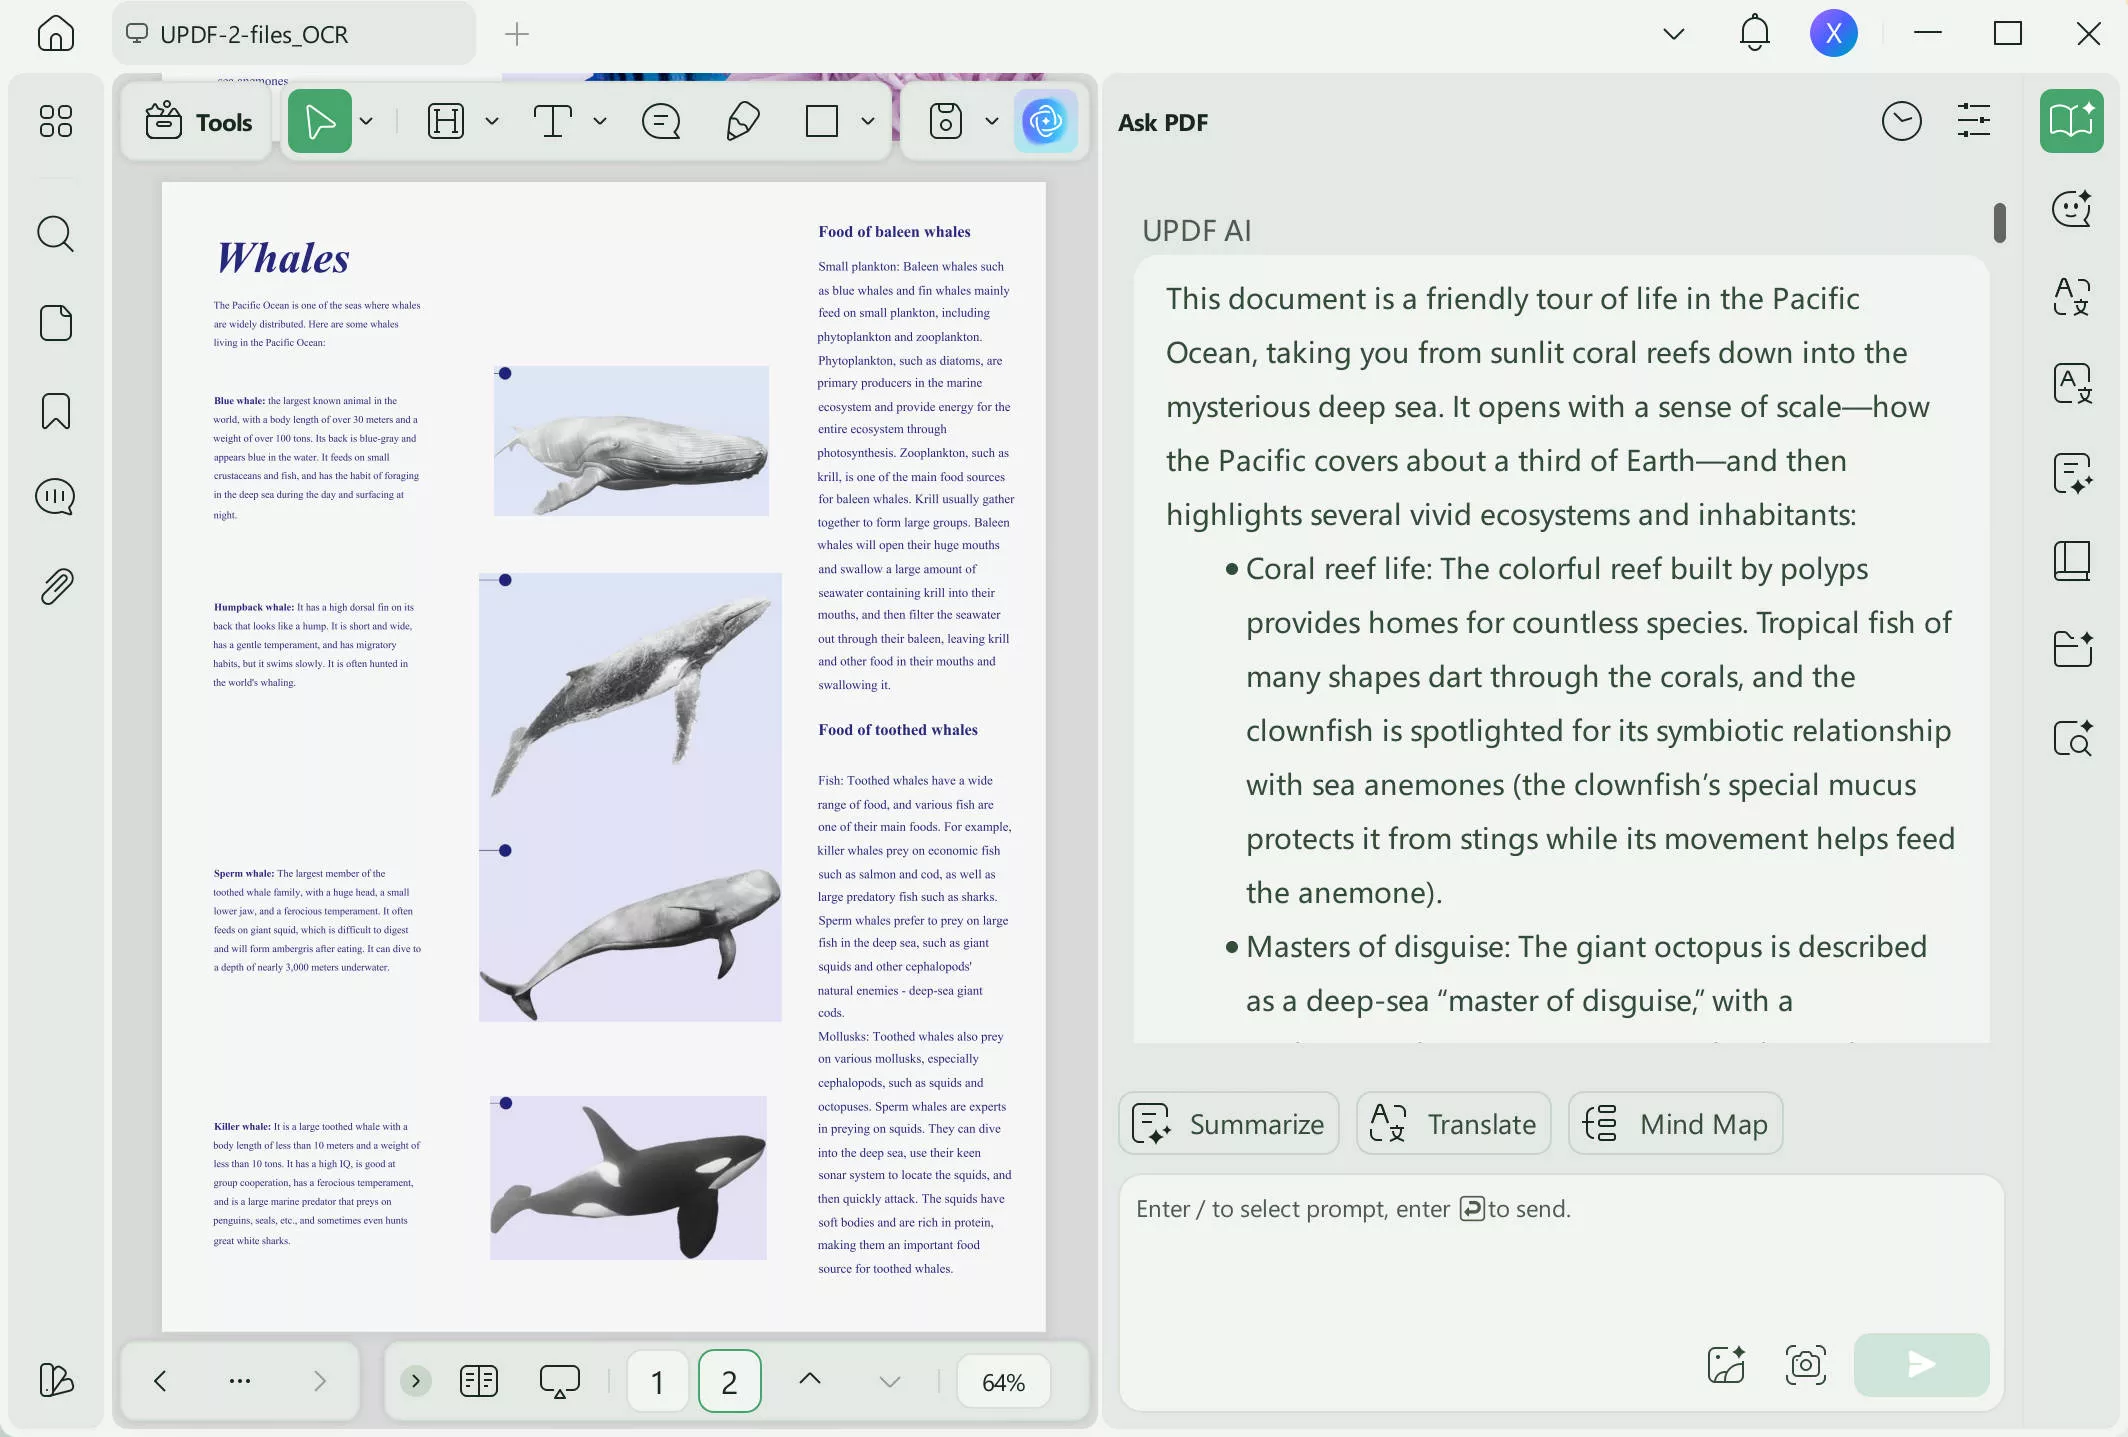Viewport: 2128px width, 1437px height.
Task: Open the Tools menu
Action: click(x=198, y=122)
